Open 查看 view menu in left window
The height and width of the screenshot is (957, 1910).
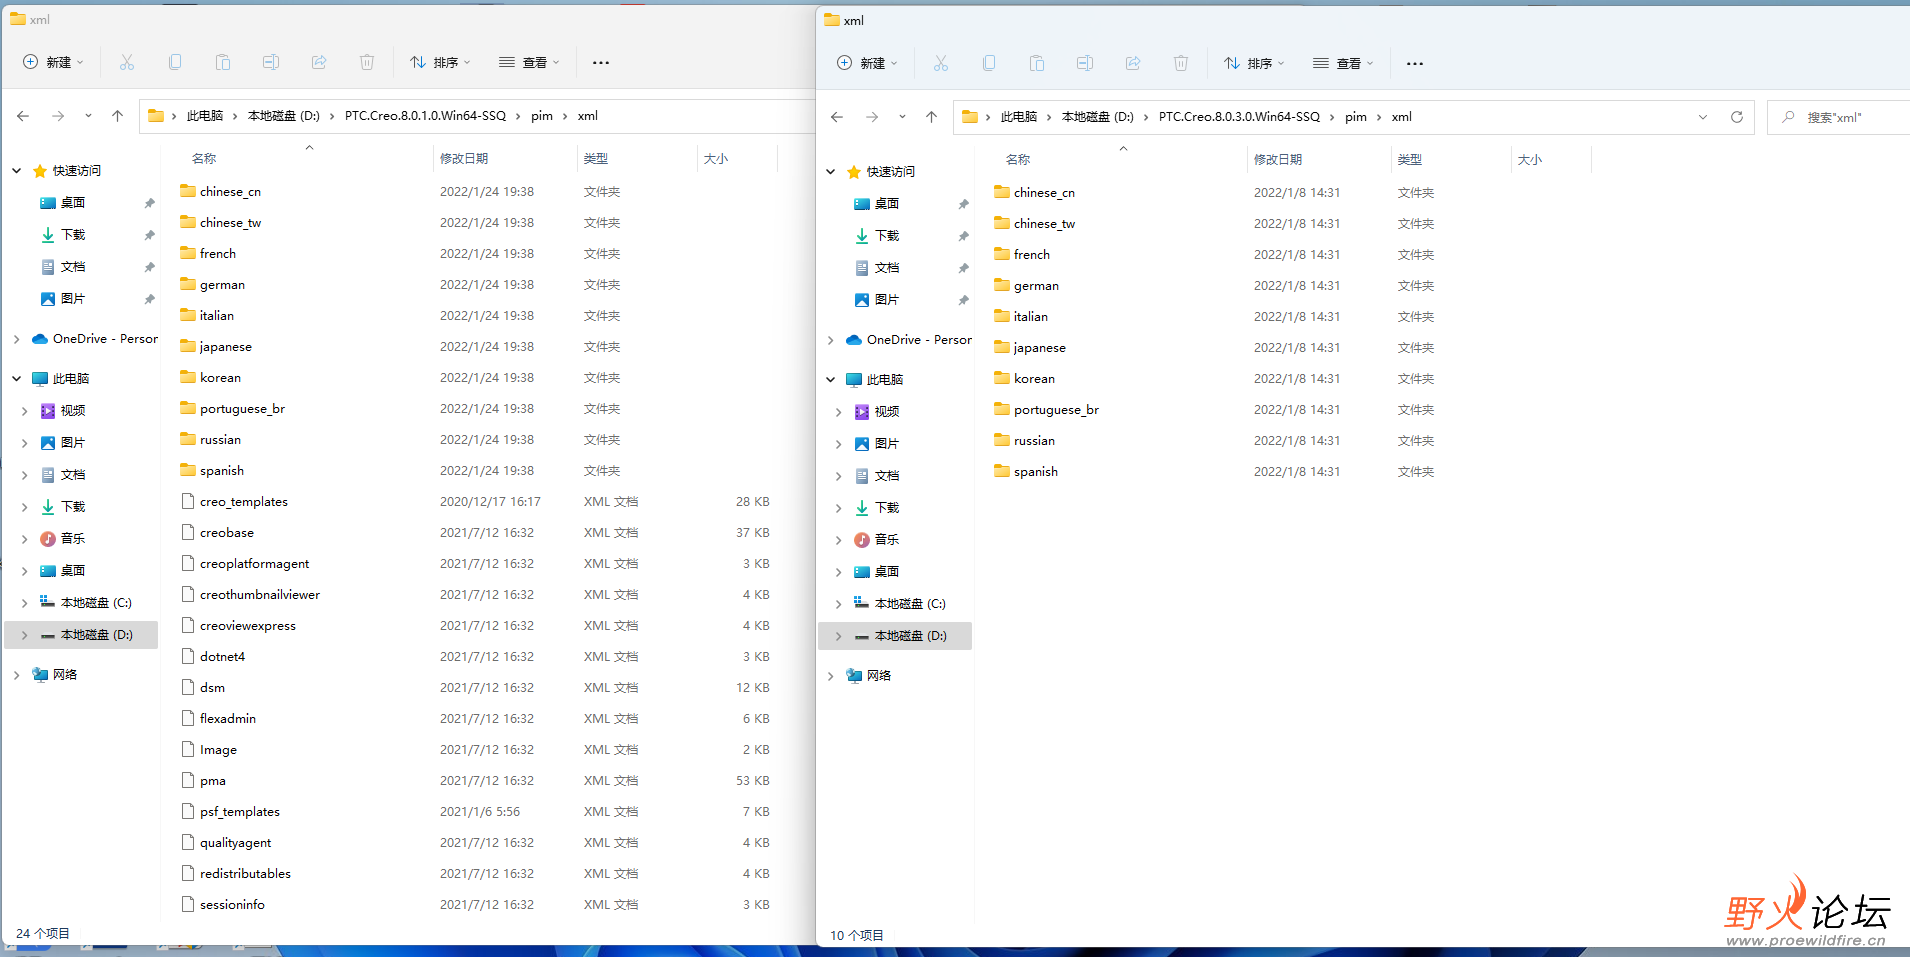pos(530,62)
